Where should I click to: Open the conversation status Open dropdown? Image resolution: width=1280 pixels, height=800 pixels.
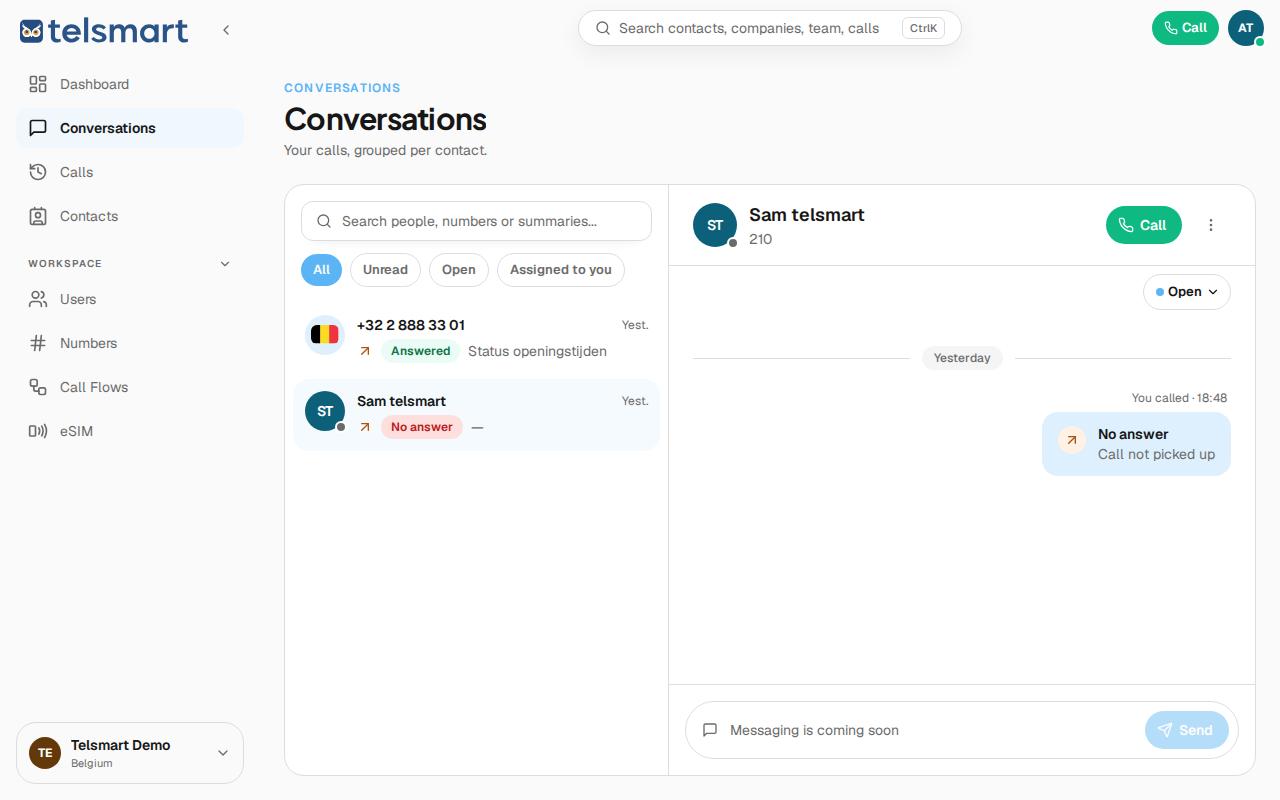(x=1187, y=292)
